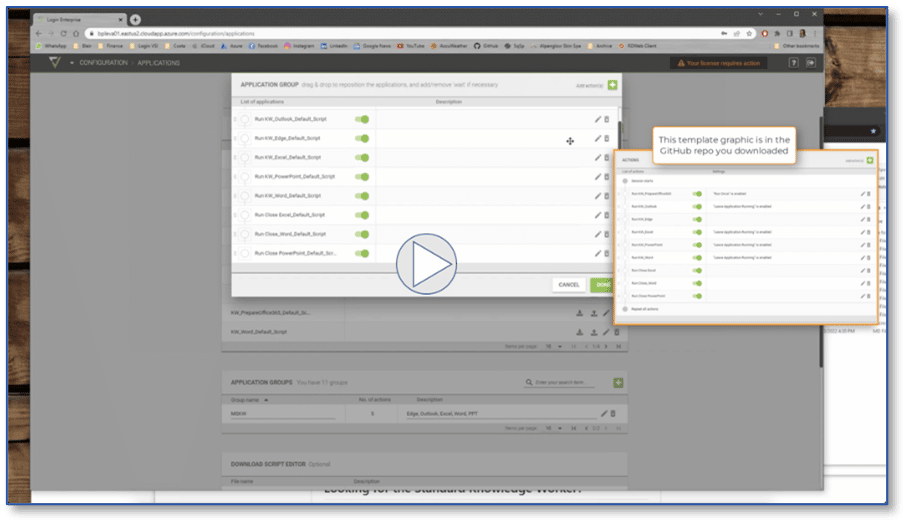Image resolution: width=907 pixels, height=524 pixels.
Task: Toggle the Run KW_Word_Default_Script switch
Action: pyautogui.click(x=362, y=196)
